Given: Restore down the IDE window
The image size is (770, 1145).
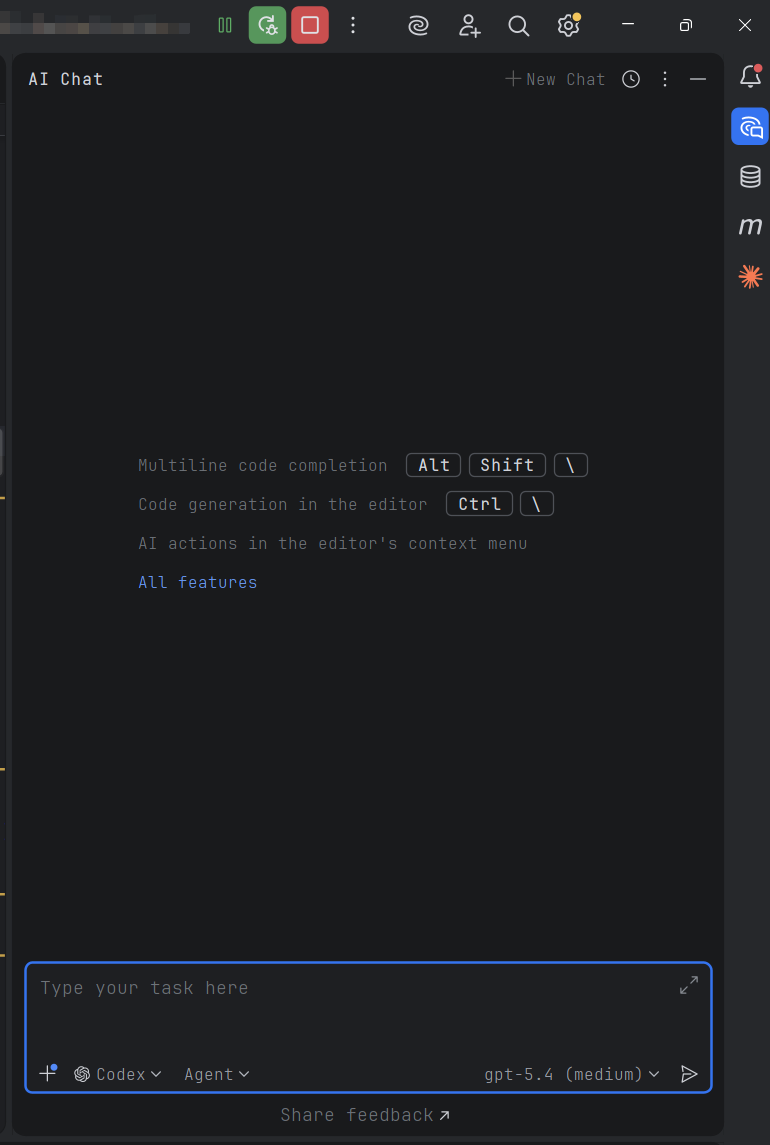Looking at the screenshot, I should click(x=685, y=26).
